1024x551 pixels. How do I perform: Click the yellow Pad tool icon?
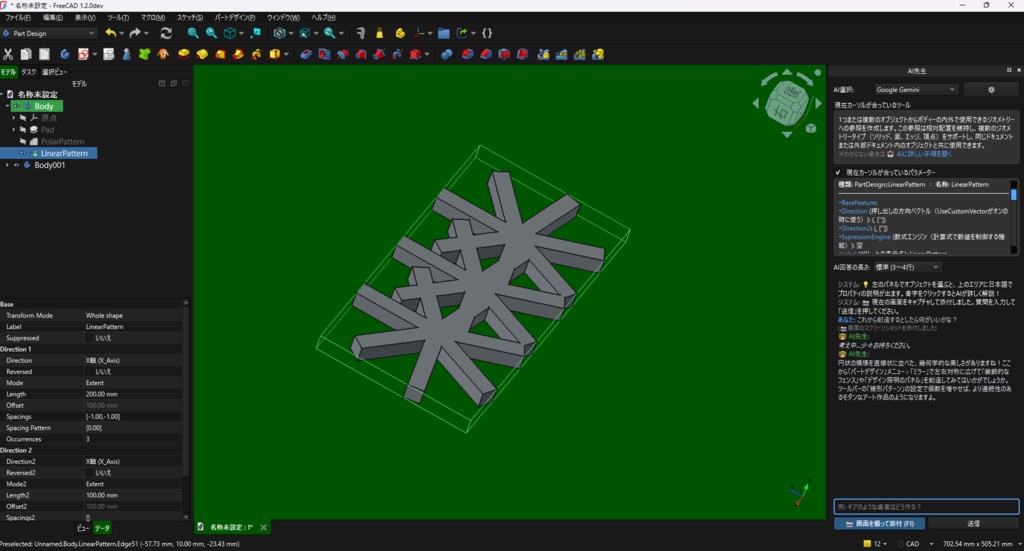(184, 54)
